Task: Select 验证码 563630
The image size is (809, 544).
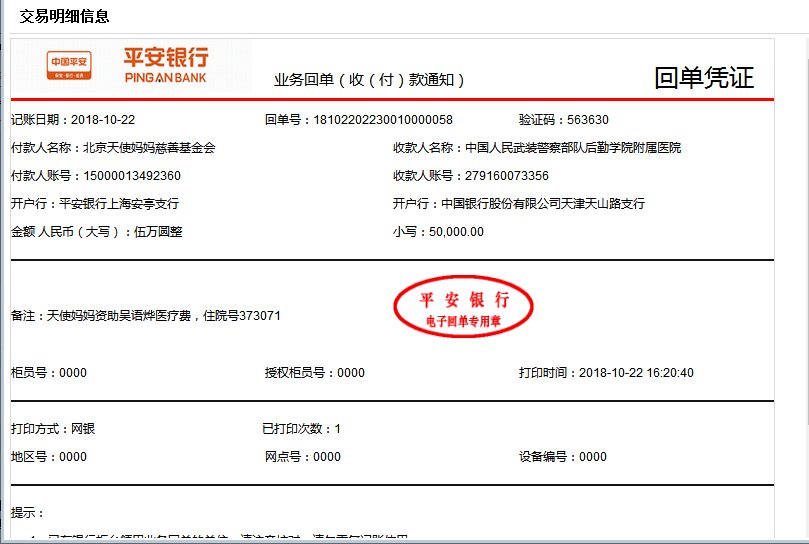Action: point(563,120)
